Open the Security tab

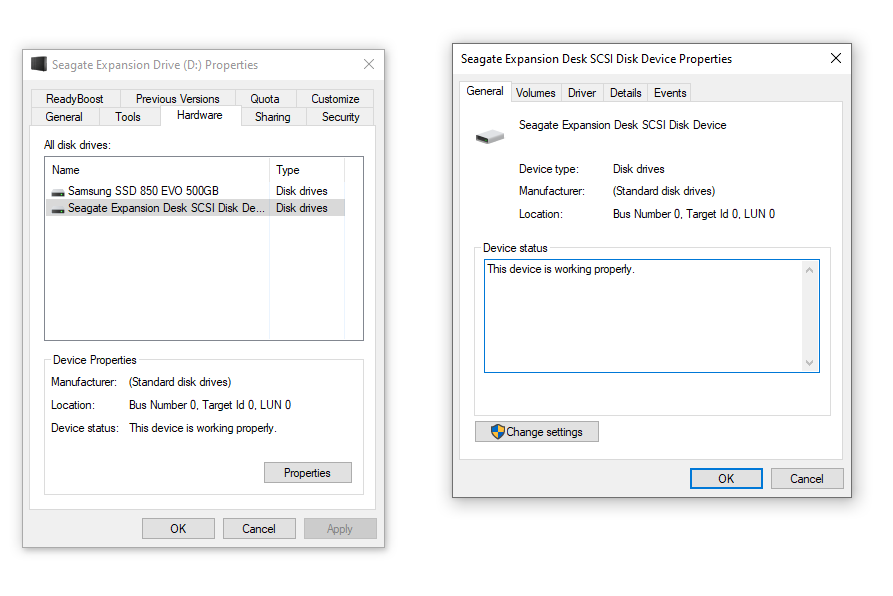341,117
